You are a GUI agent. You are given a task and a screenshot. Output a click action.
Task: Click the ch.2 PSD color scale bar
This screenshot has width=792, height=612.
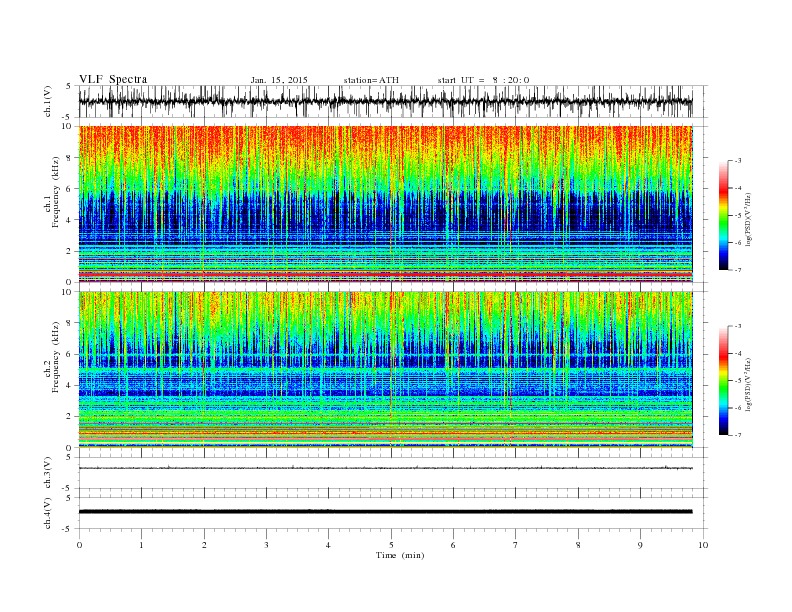pyautogui.click(x=724, y=381)
